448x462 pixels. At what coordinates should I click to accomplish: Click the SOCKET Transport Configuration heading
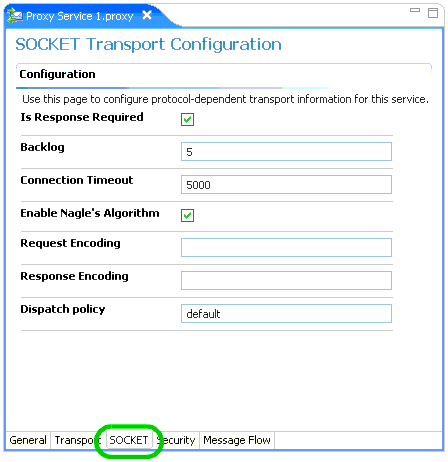click(x=148, y=44)
